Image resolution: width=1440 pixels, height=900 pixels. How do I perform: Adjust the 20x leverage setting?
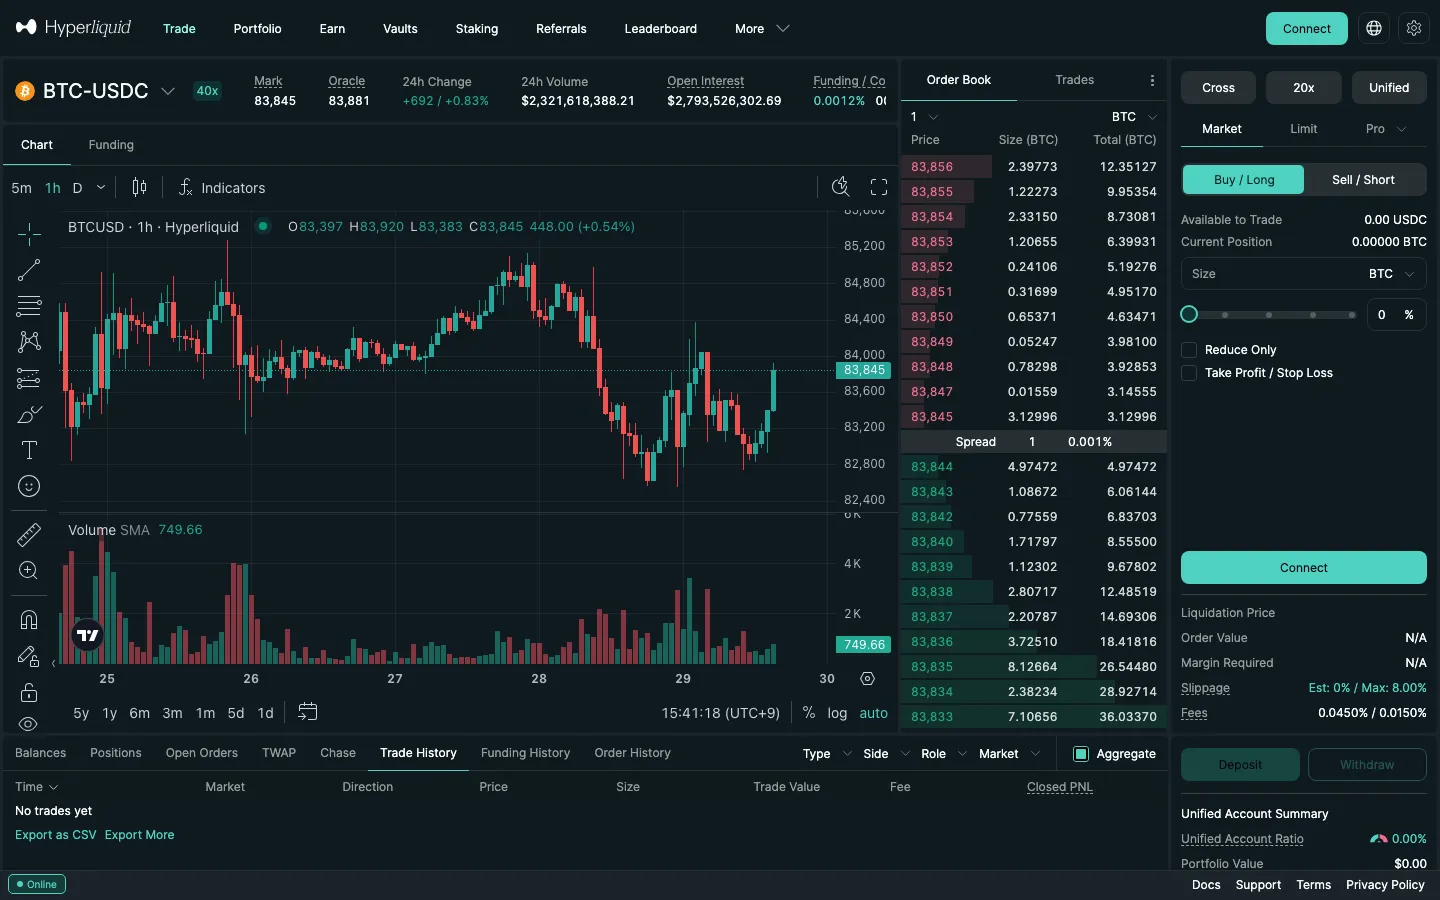click(x=1303, y=88)
